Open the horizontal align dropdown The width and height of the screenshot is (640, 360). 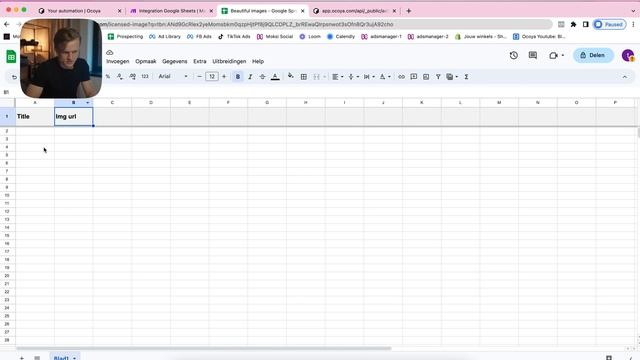click(x=337, y=77)
